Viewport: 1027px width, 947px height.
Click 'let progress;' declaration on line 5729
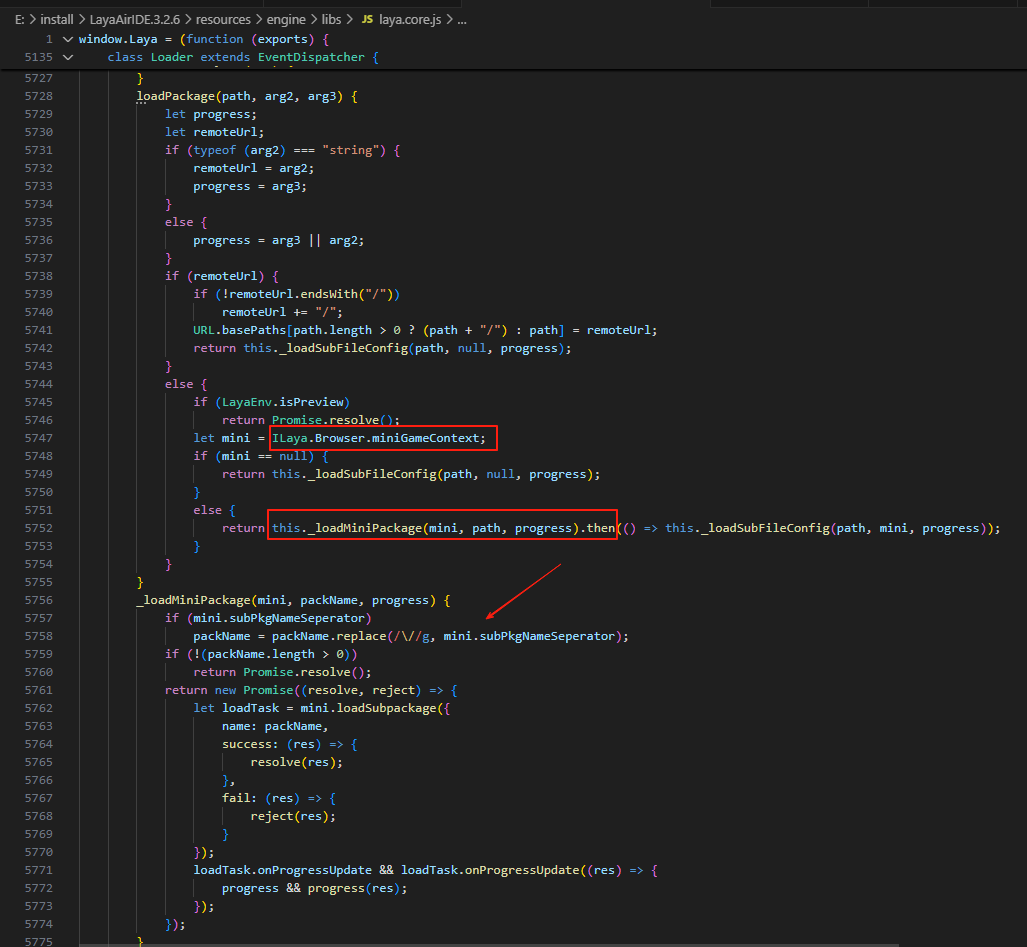click(x=211, y=115)
